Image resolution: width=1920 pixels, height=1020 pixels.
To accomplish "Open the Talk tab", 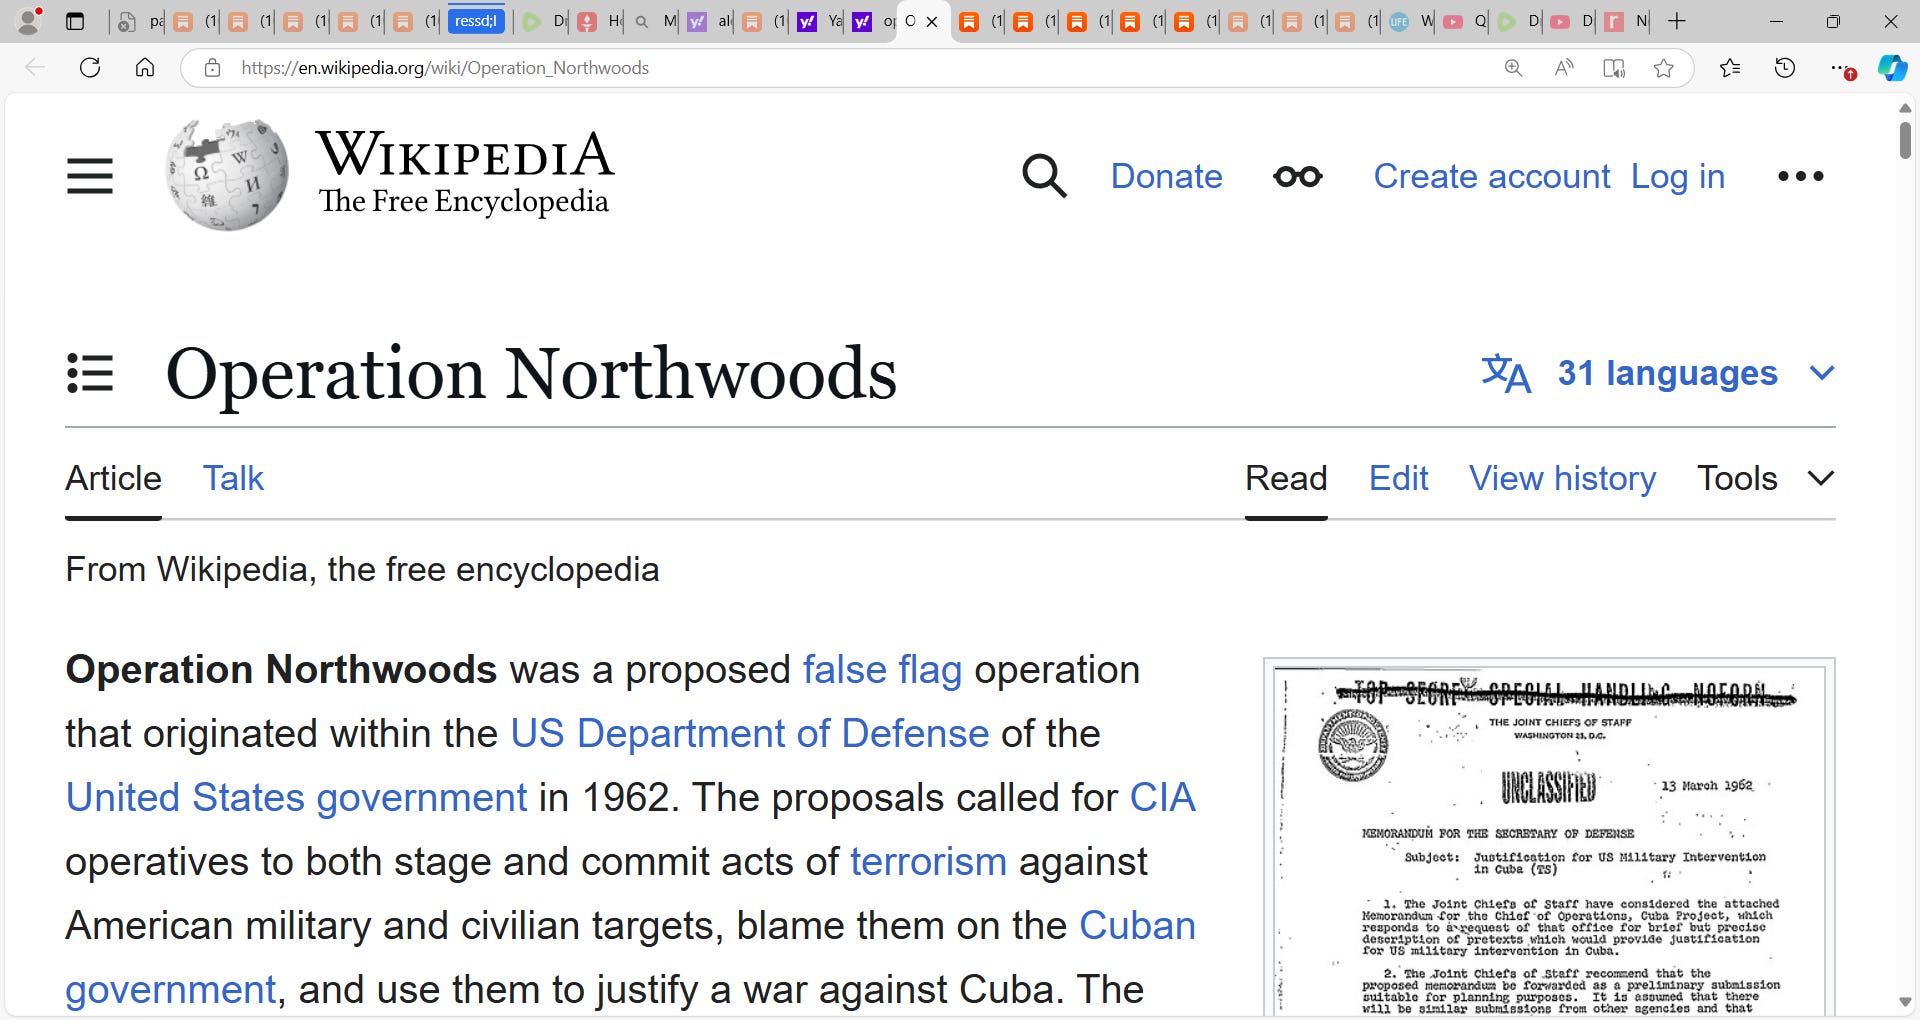I will coord(233,478).
